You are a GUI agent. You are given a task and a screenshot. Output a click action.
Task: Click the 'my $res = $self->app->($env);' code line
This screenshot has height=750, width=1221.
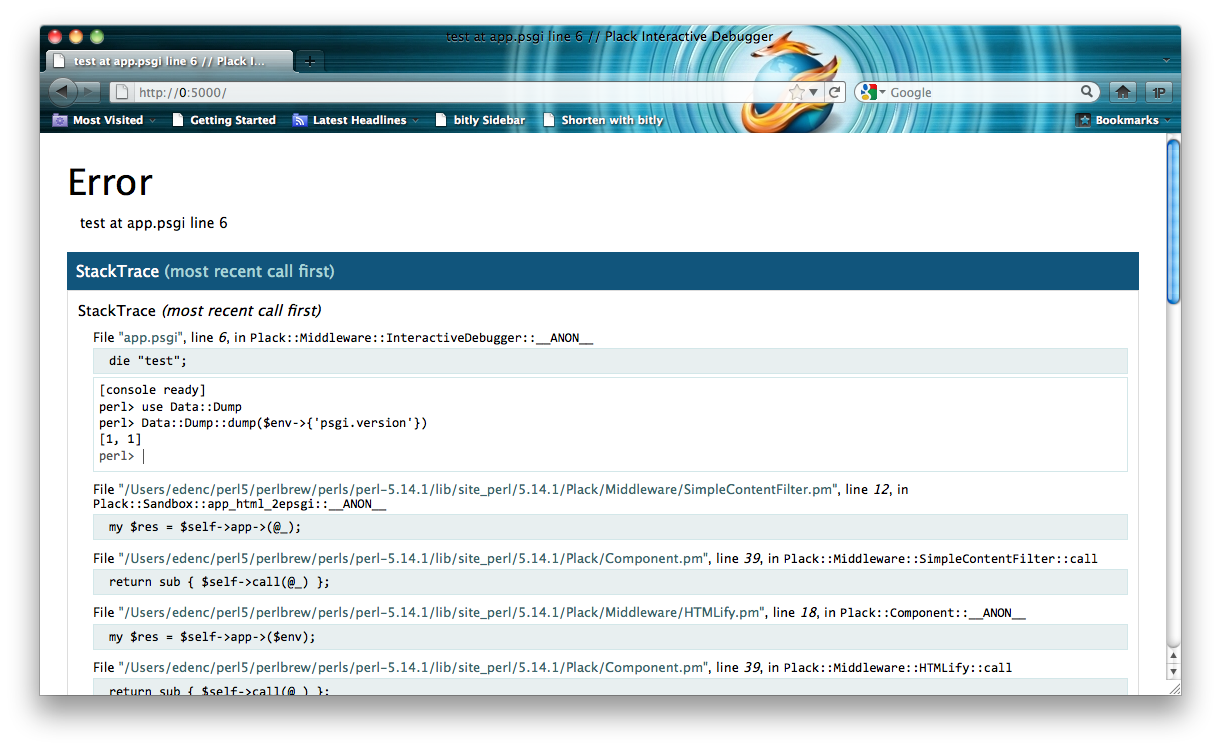tap(610, 636)
